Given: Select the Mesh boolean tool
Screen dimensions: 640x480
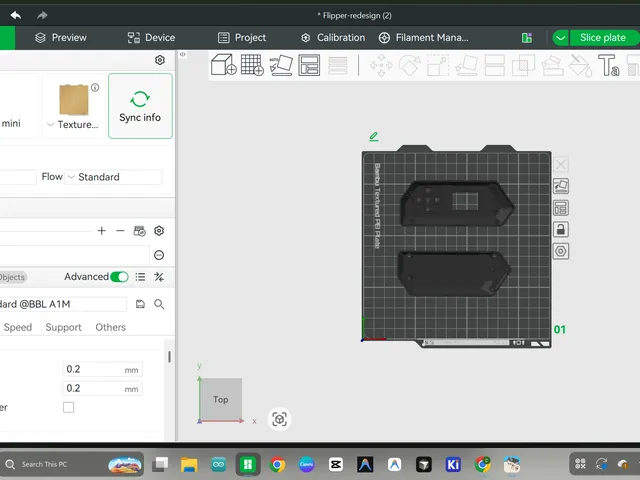Looking at the screenshot, I should 523,65.
